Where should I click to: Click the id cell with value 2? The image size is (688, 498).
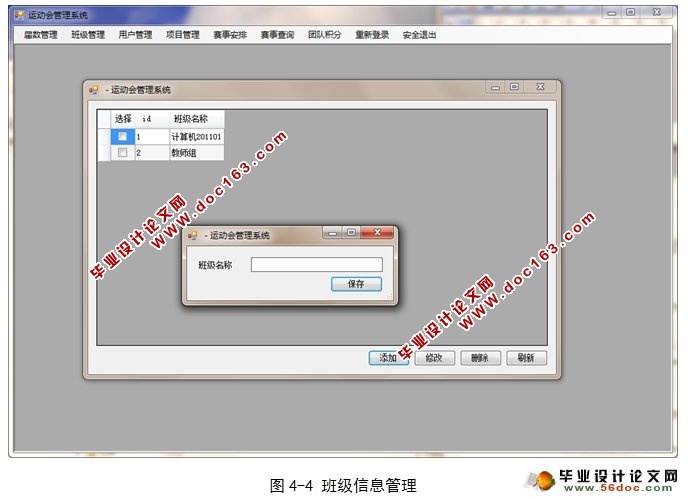(x=152, y=152)
